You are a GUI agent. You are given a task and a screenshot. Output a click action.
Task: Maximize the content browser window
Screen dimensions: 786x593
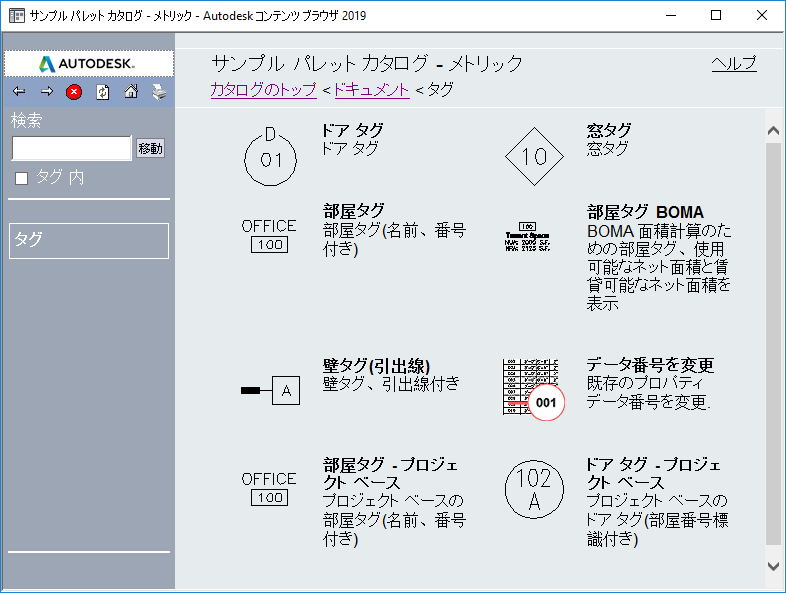pyautogui.click(x=716, y=16)
